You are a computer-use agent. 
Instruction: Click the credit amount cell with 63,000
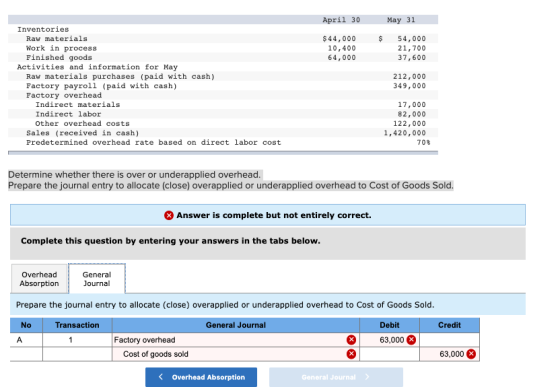[450, 354]
